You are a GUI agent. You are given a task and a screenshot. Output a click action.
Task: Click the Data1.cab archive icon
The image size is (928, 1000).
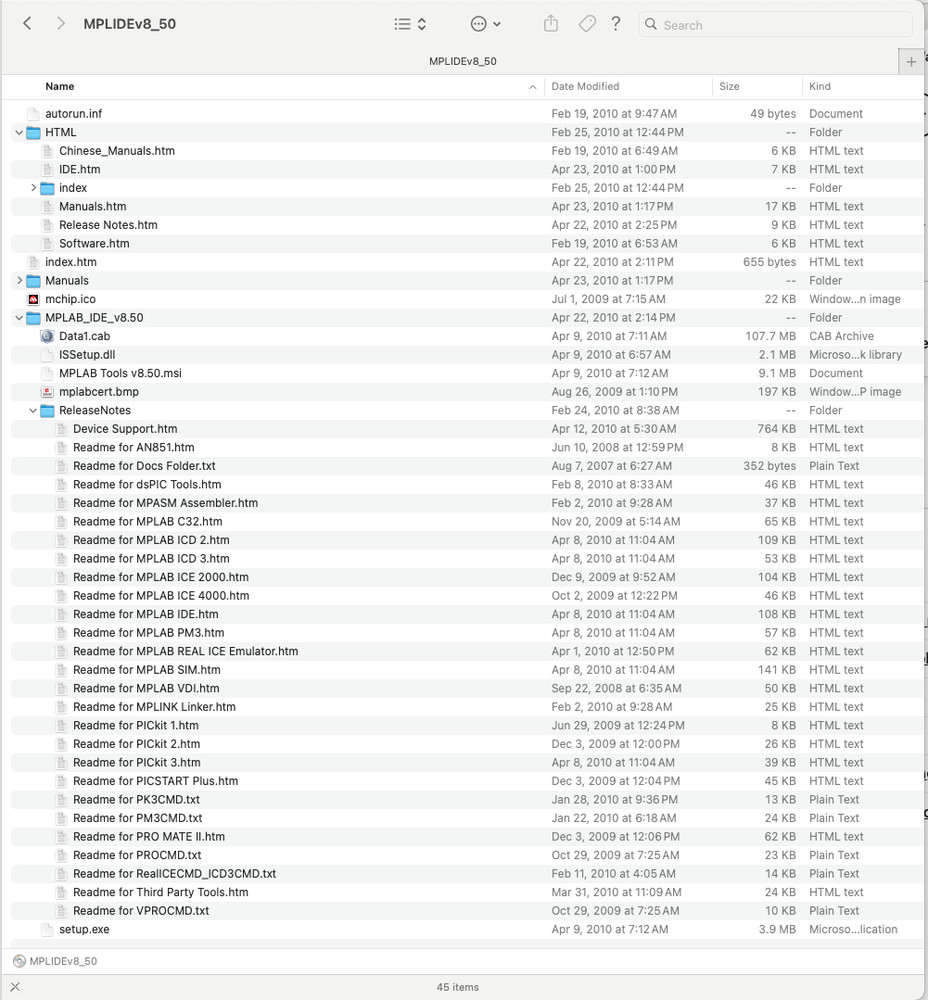coord(47,336)
